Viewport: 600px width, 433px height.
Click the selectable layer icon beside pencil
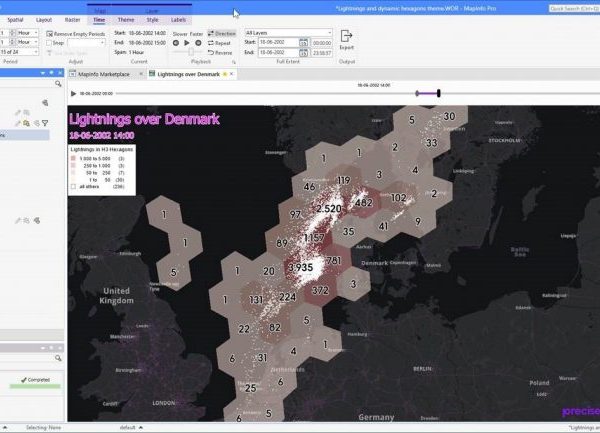[26, 123]
